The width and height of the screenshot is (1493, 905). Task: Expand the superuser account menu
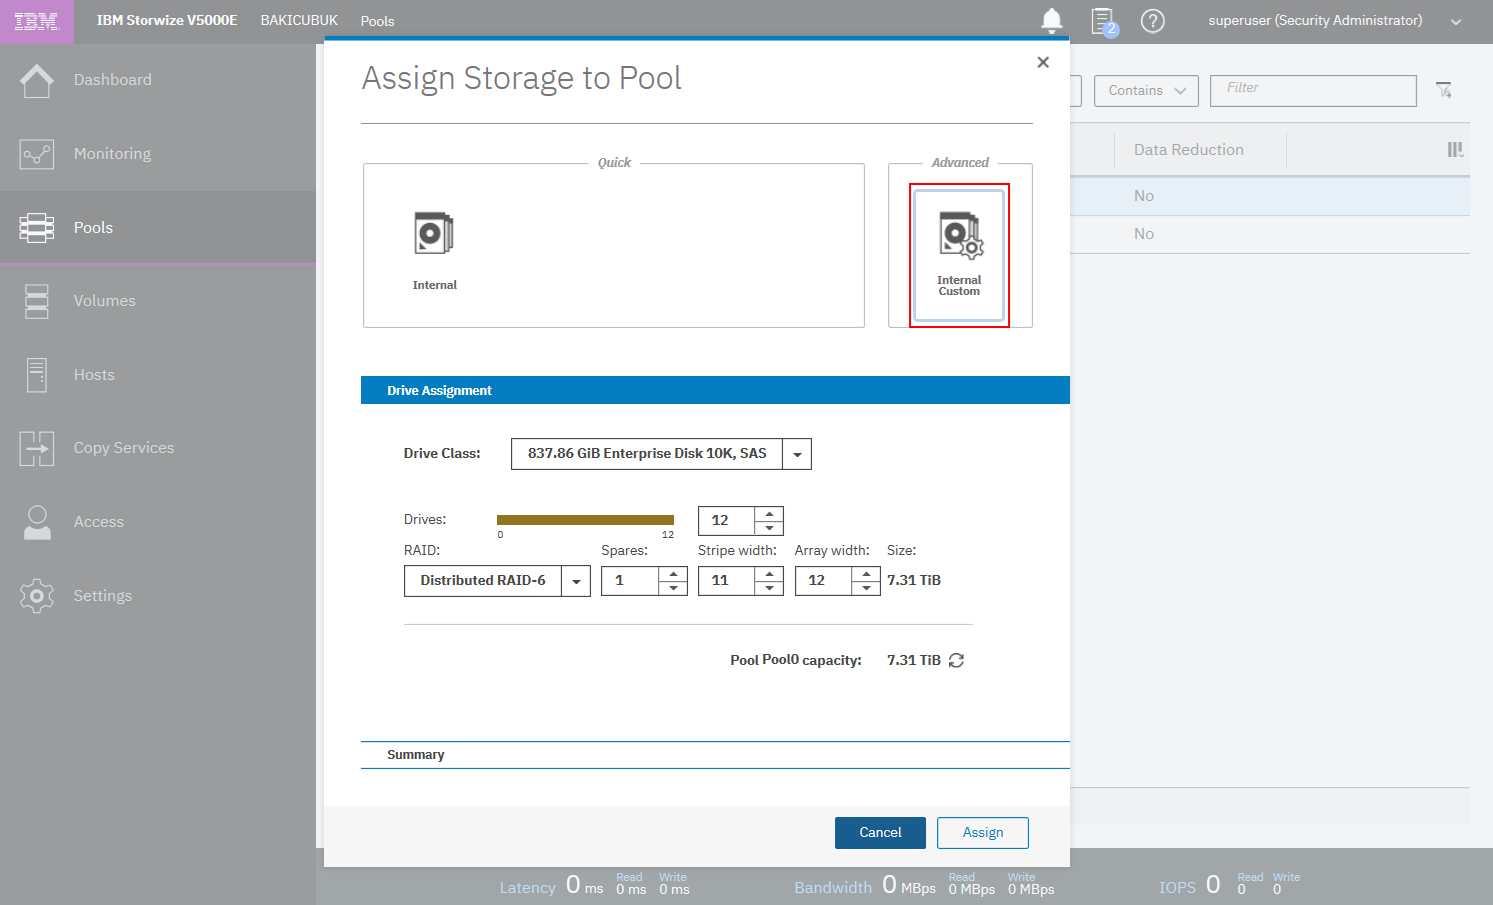tap(1455, 21)
